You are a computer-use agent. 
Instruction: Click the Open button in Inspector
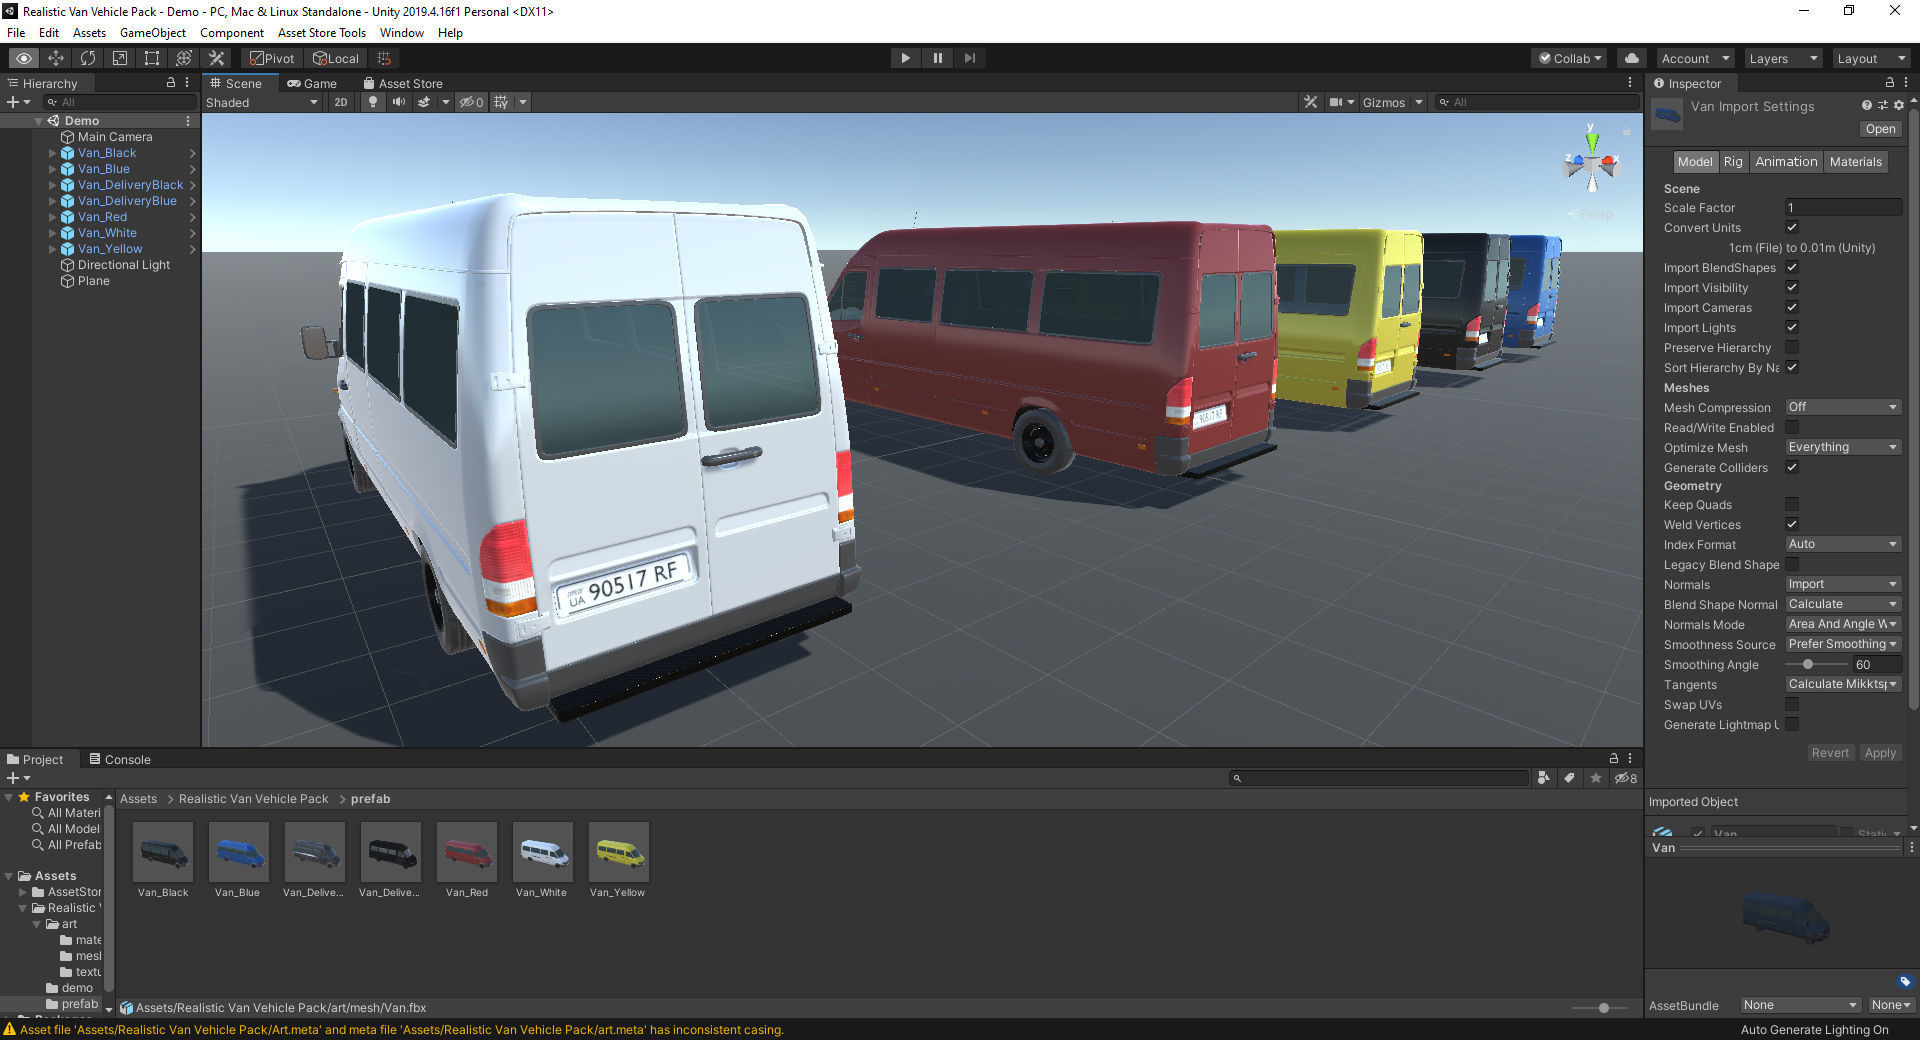click(x=1880, y=129)
